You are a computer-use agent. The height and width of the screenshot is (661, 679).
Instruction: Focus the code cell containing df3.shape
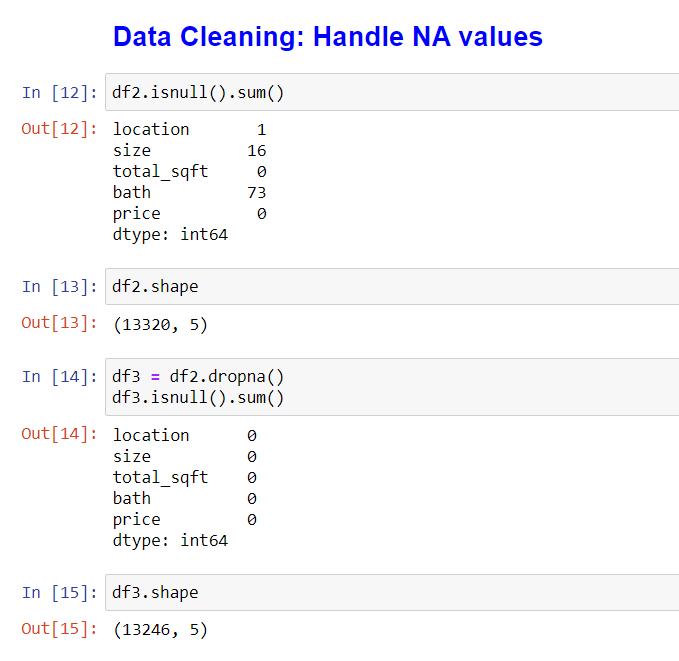392,593
